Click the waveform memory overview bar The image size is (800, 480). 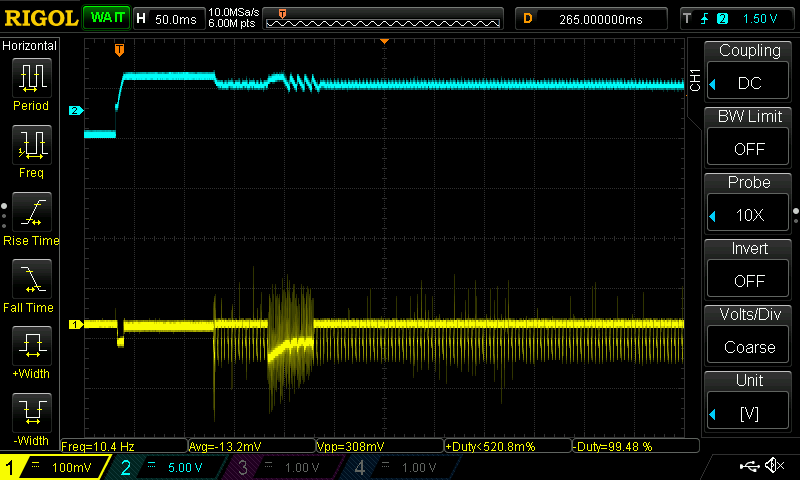click(383, 19)
